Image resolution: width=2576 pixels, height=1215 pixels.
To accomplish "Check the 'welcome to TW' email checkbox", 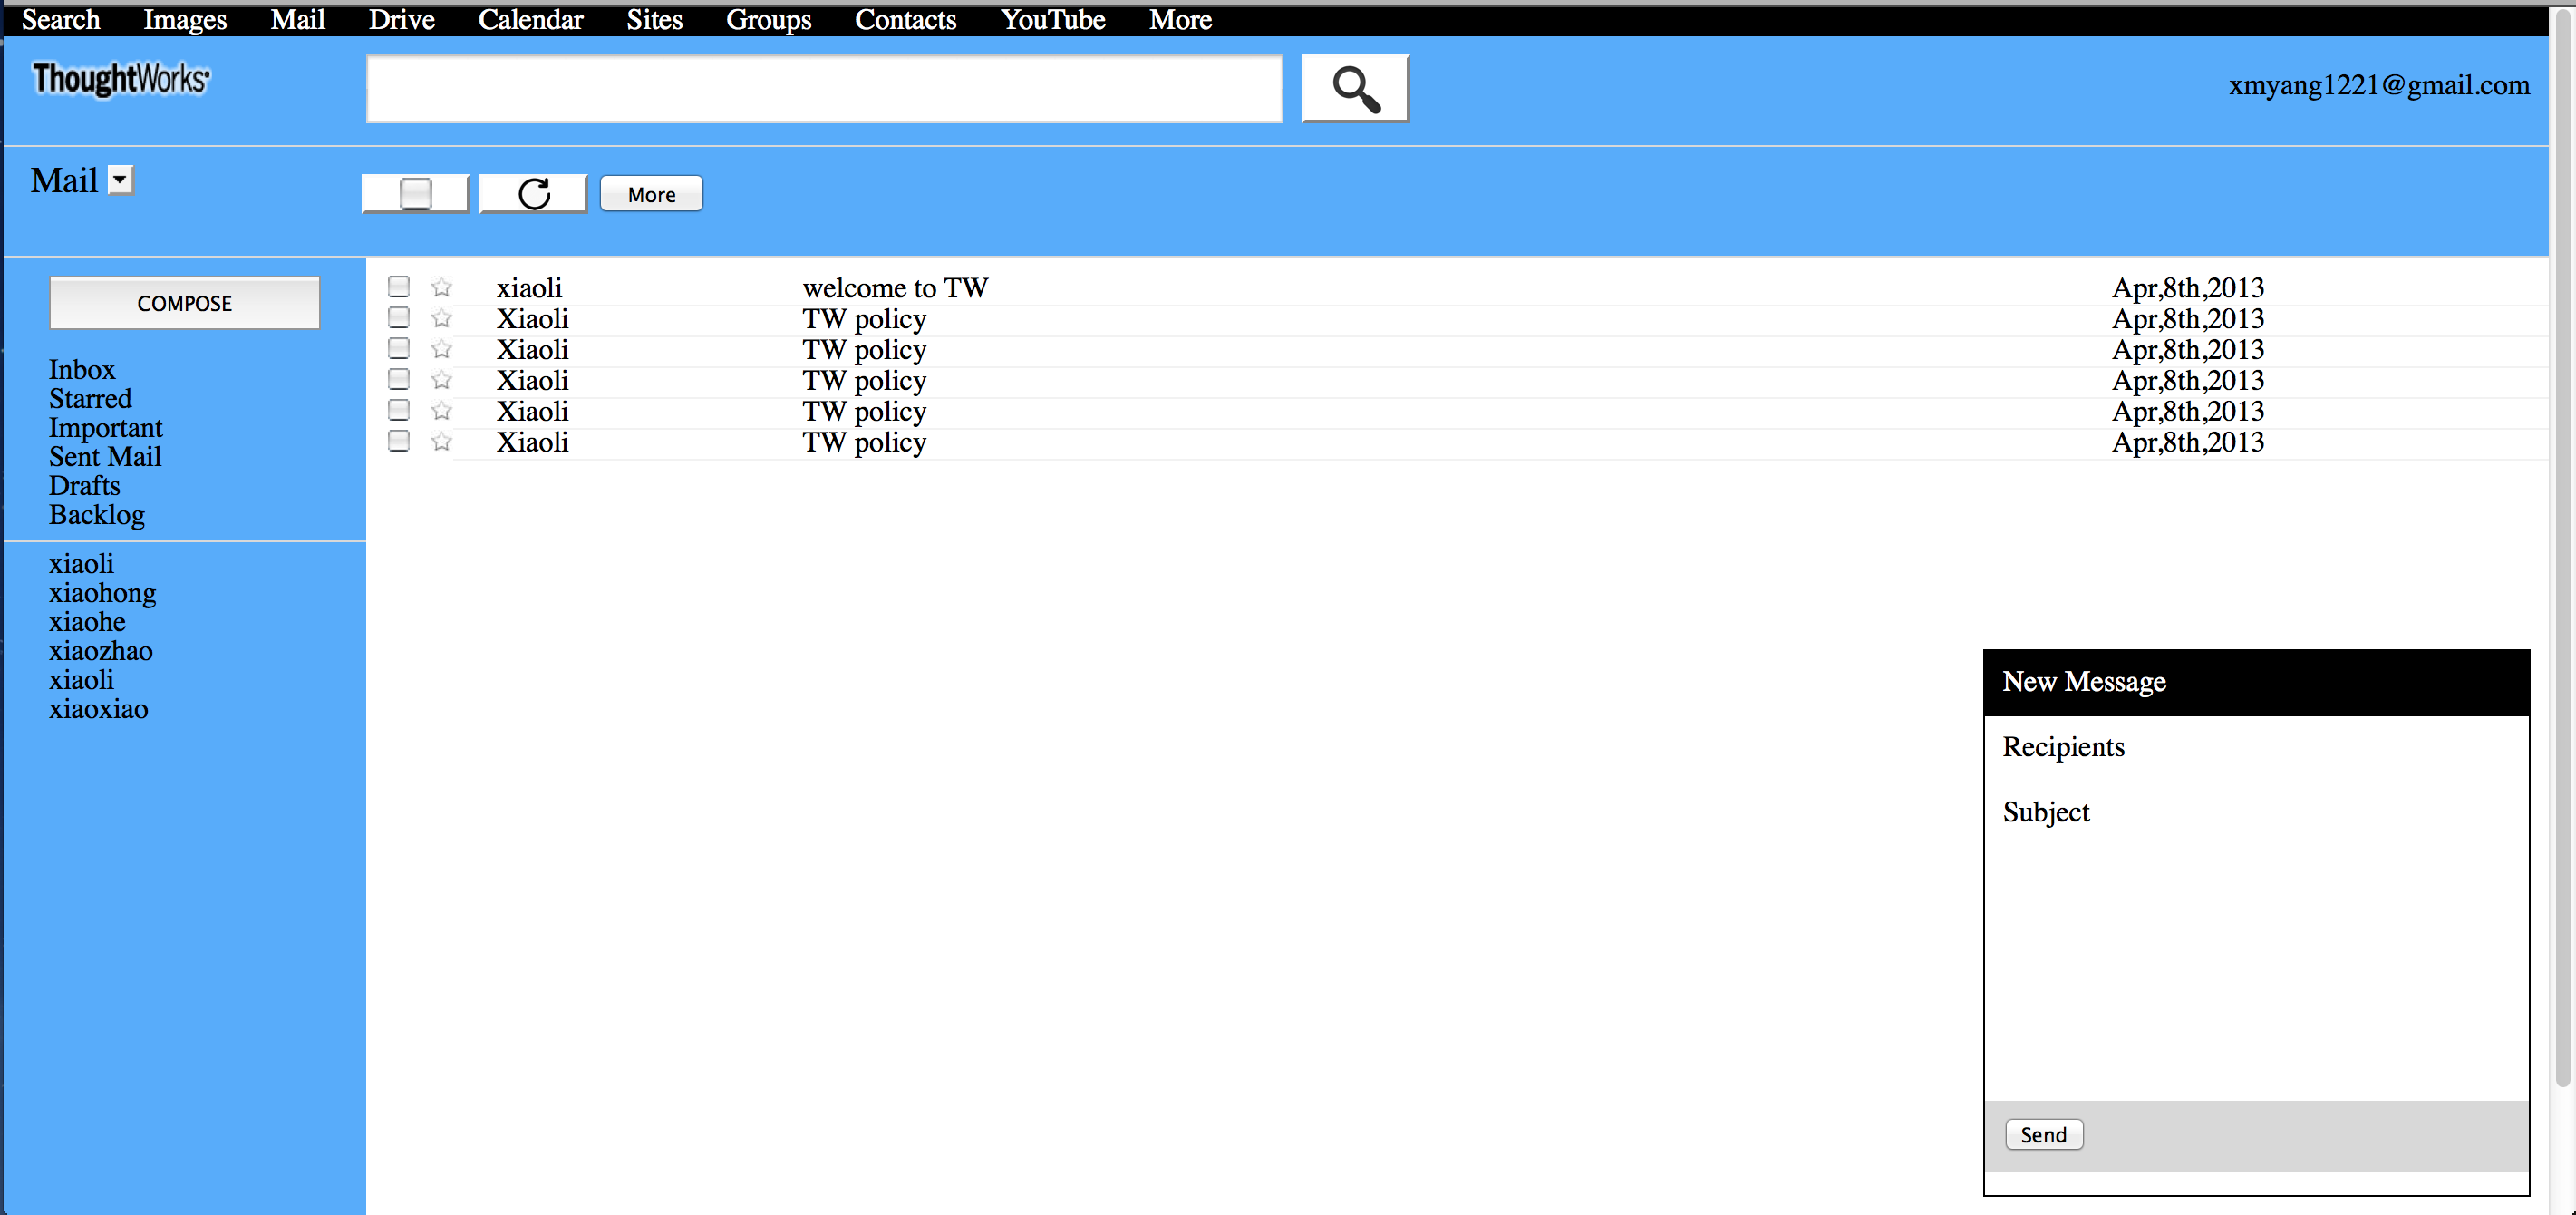I will (399, 287).
